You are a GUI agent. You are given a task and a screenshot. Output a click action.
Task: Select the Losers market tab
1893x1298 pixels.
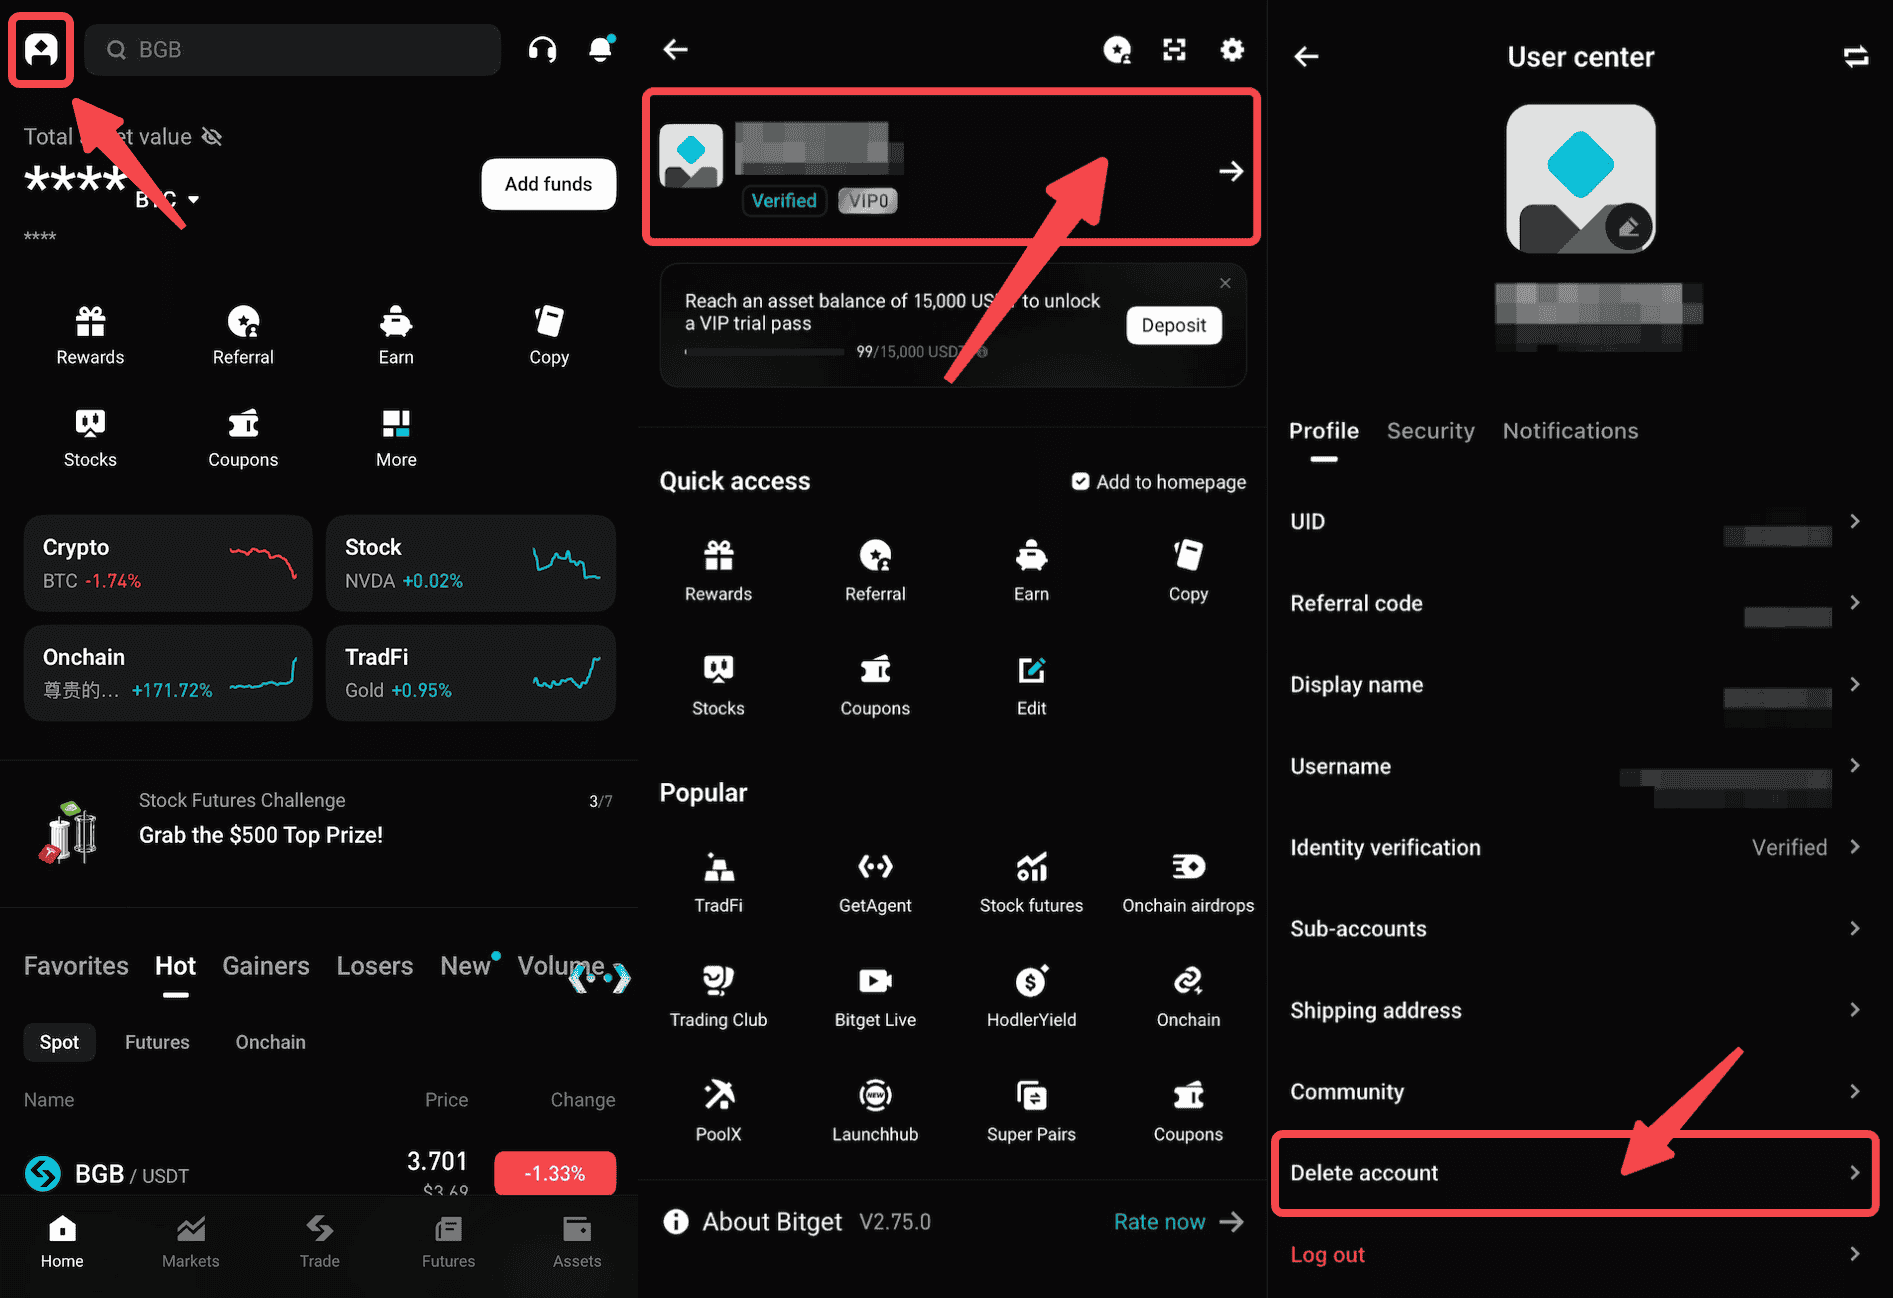375,966
